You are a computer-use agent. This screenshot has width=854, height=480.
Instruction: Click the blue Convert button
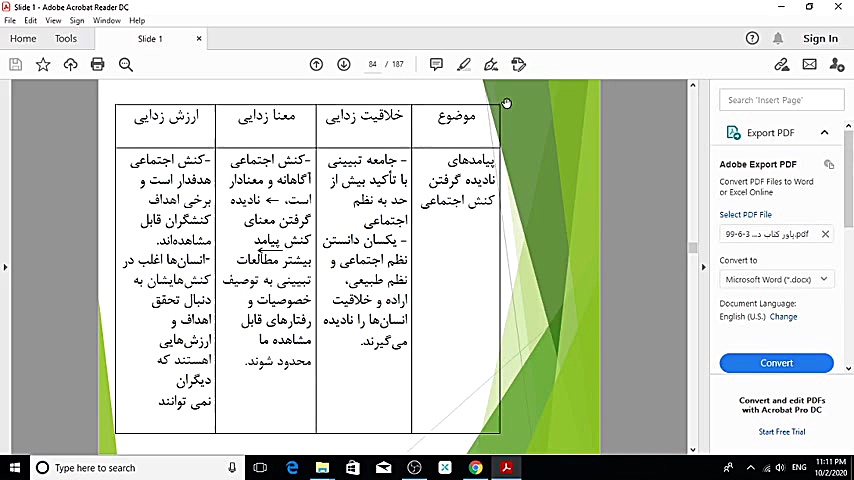point(776,363)
